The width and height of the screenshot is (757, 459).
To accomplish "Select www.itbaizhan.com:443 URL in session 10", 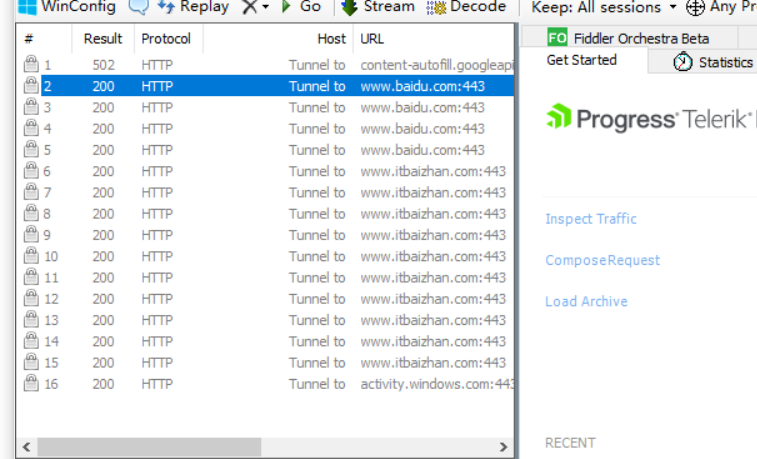I will coord(433,256).
